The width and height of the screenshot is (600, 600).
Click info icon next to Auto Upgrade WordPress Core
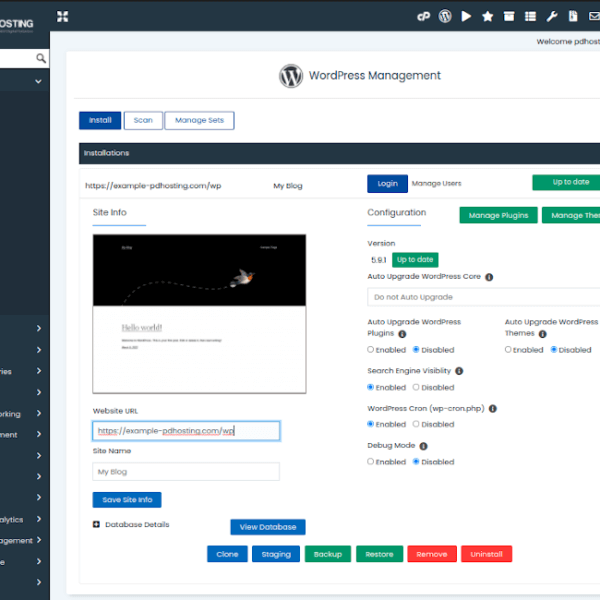pyautogui.click(x=489, y=277)
